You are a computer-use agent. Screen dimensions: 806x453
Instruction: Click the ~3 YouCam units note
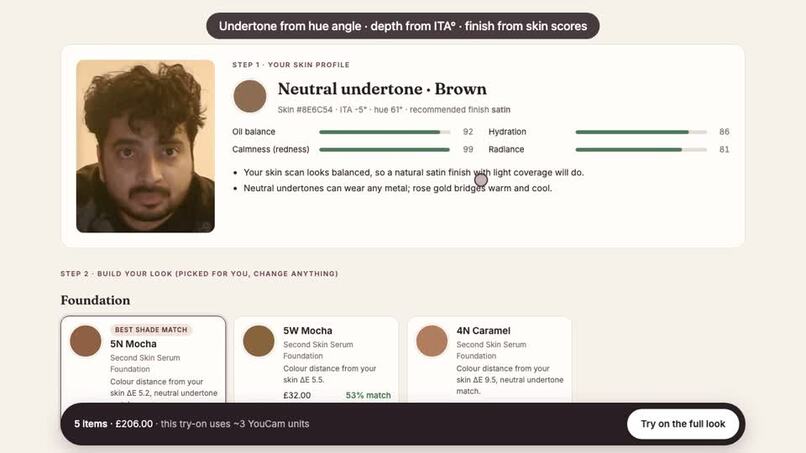235,424
